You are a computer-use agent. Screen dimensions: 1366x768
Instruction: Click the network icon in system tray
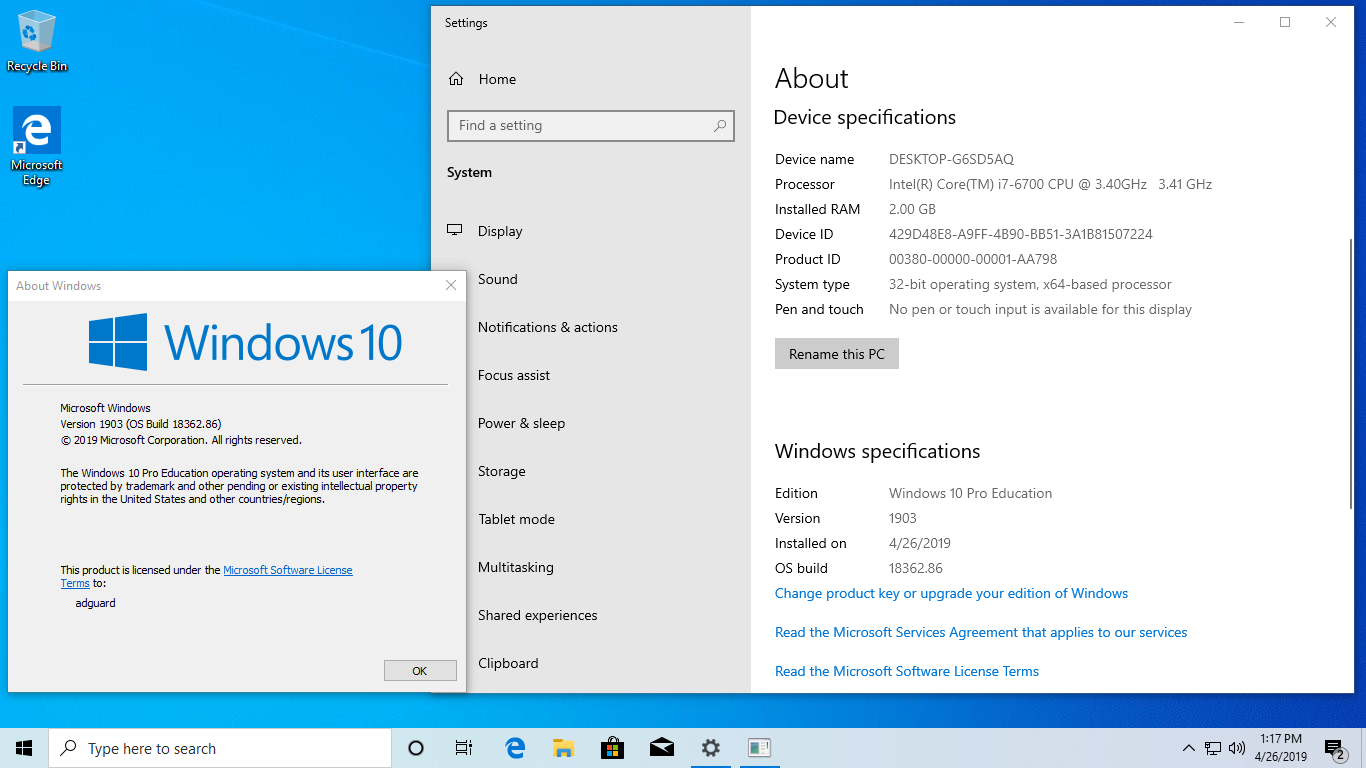click(1213, 748)
